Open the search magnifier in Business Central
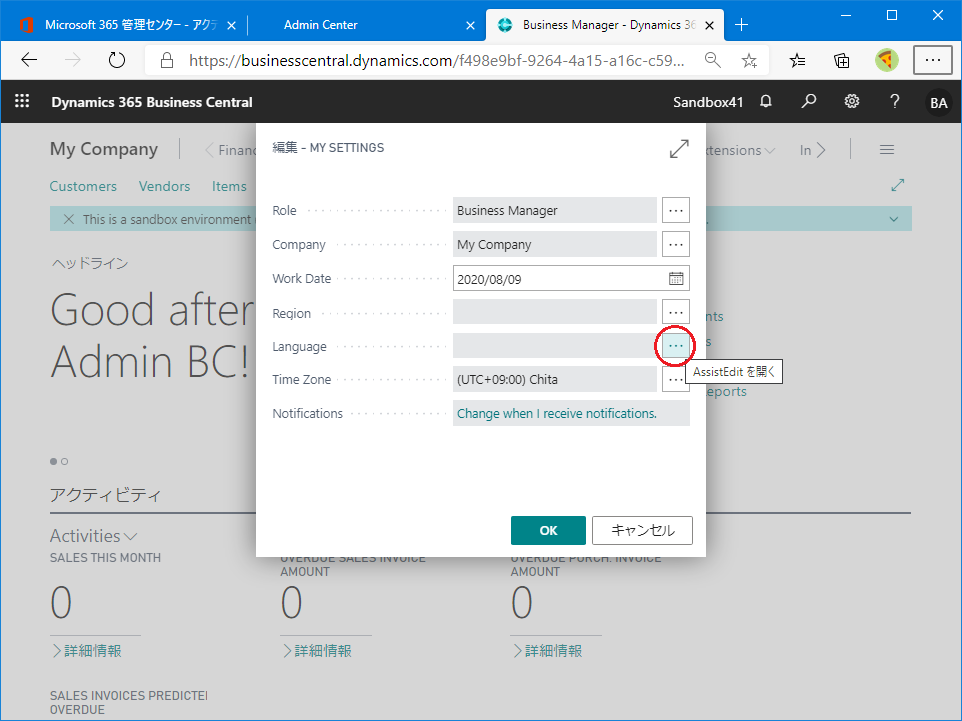 click(x=809, y=101)
